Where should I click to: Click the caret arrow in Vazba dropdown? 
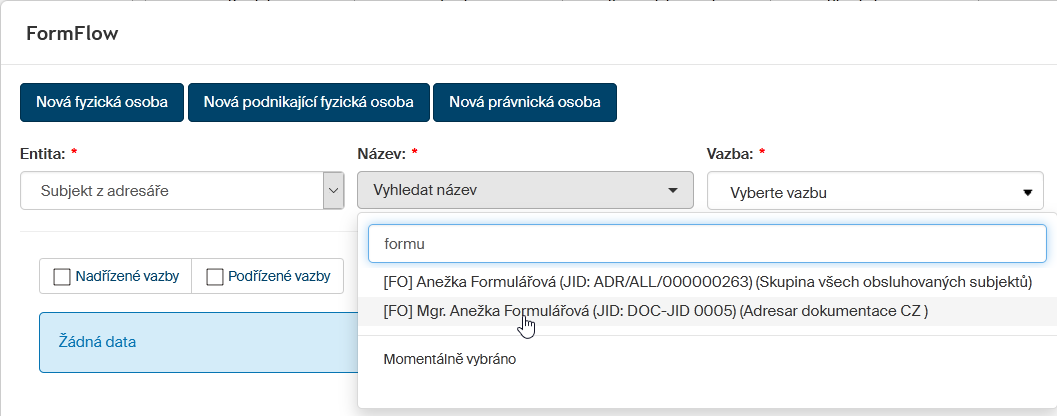pos(1026,192)
